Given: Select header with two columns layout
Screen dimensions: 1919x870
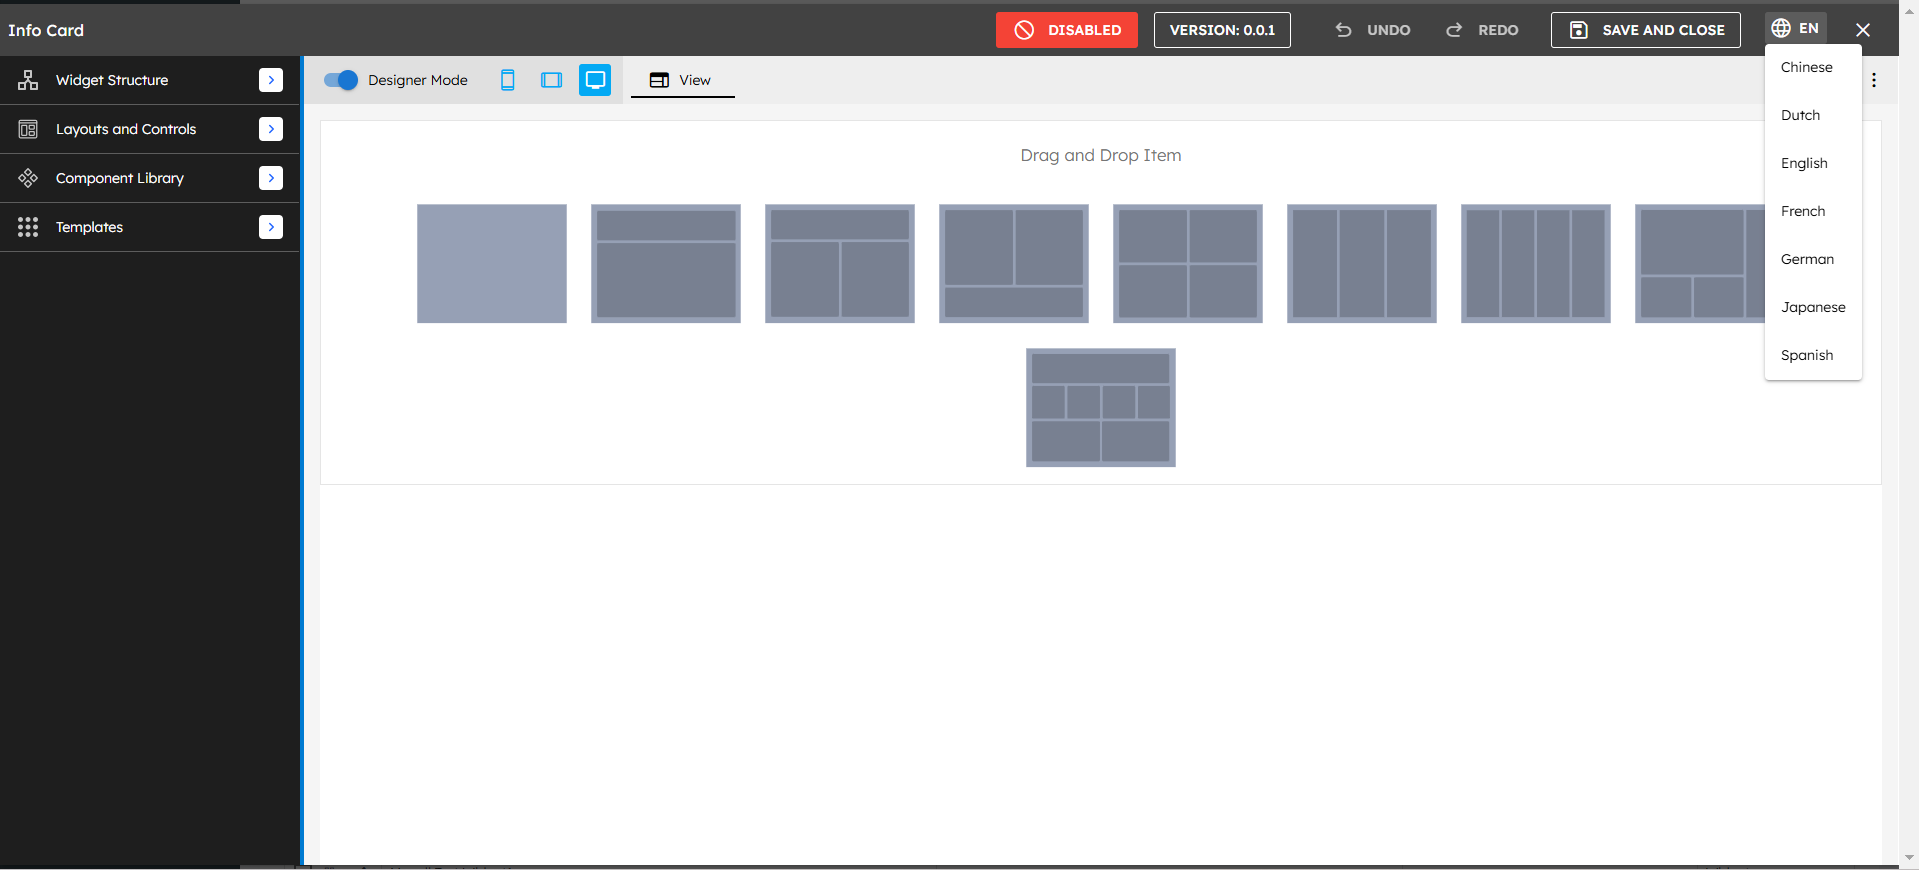Looking at the screenshot, I should tap(840, 264).
